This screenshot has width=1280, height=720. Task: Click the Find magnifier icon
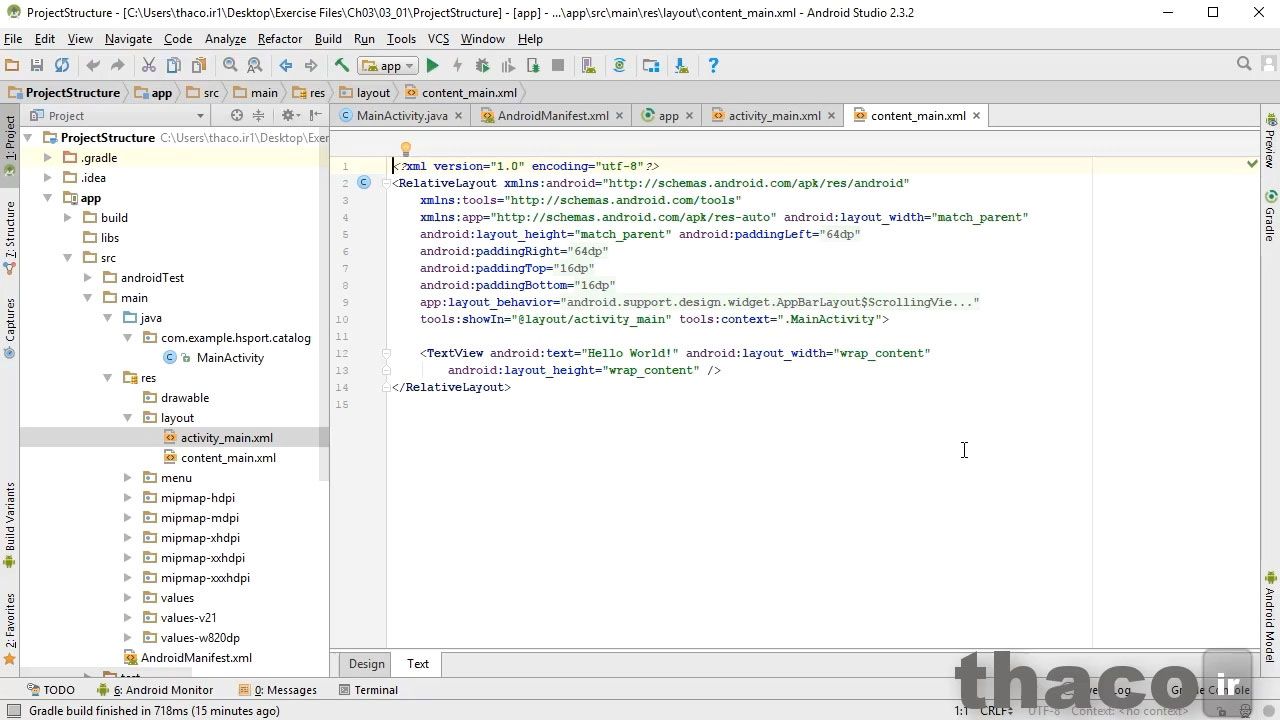pyautogui.click(x=230, y=65)
